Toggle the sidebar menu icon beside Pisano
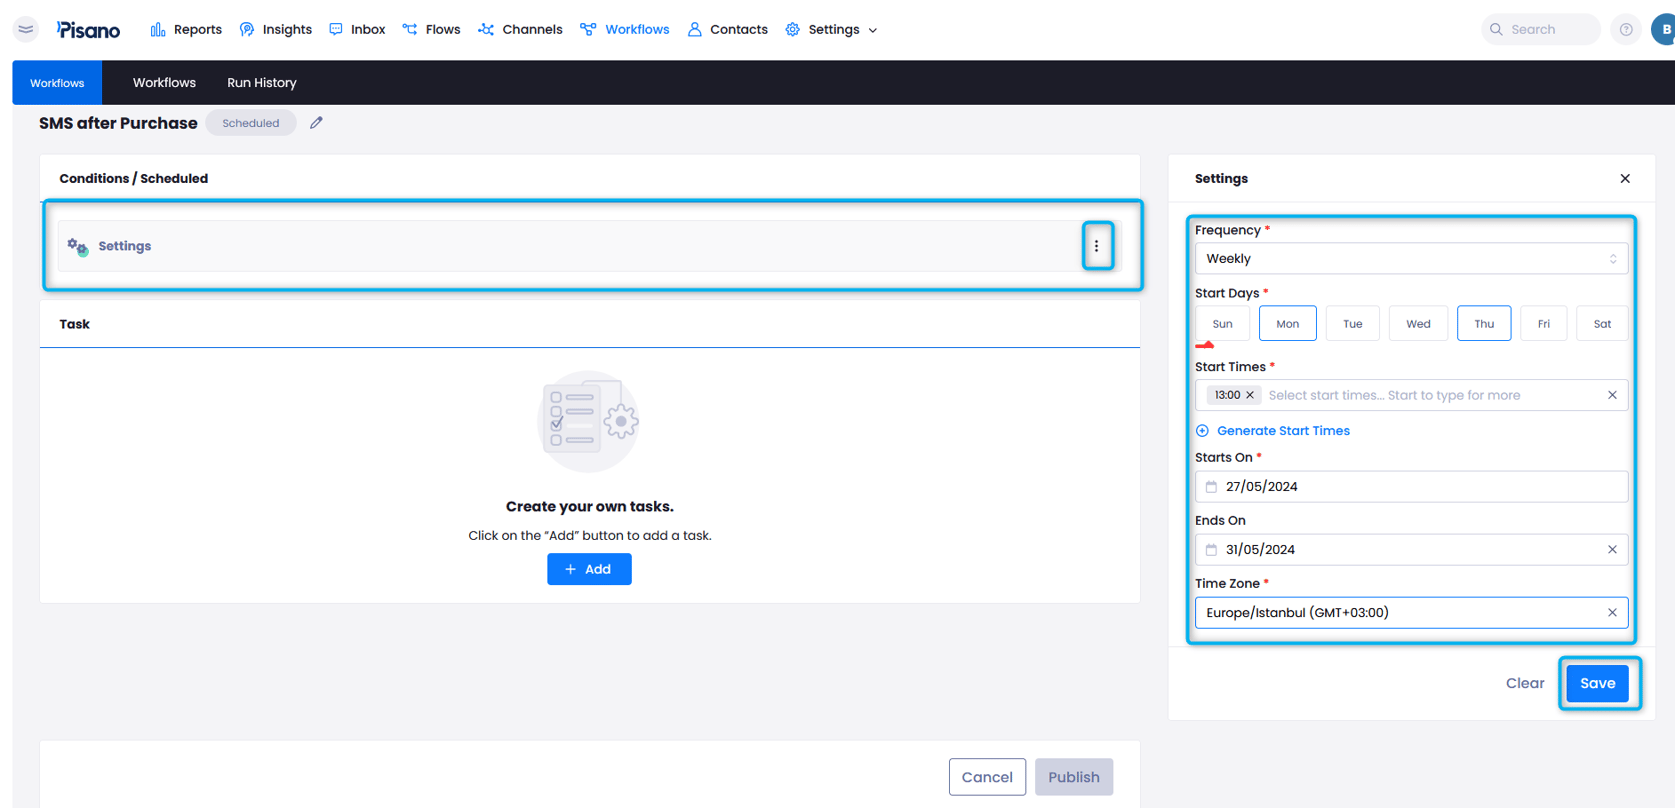Screen dimensions: 1675x808 26,29
